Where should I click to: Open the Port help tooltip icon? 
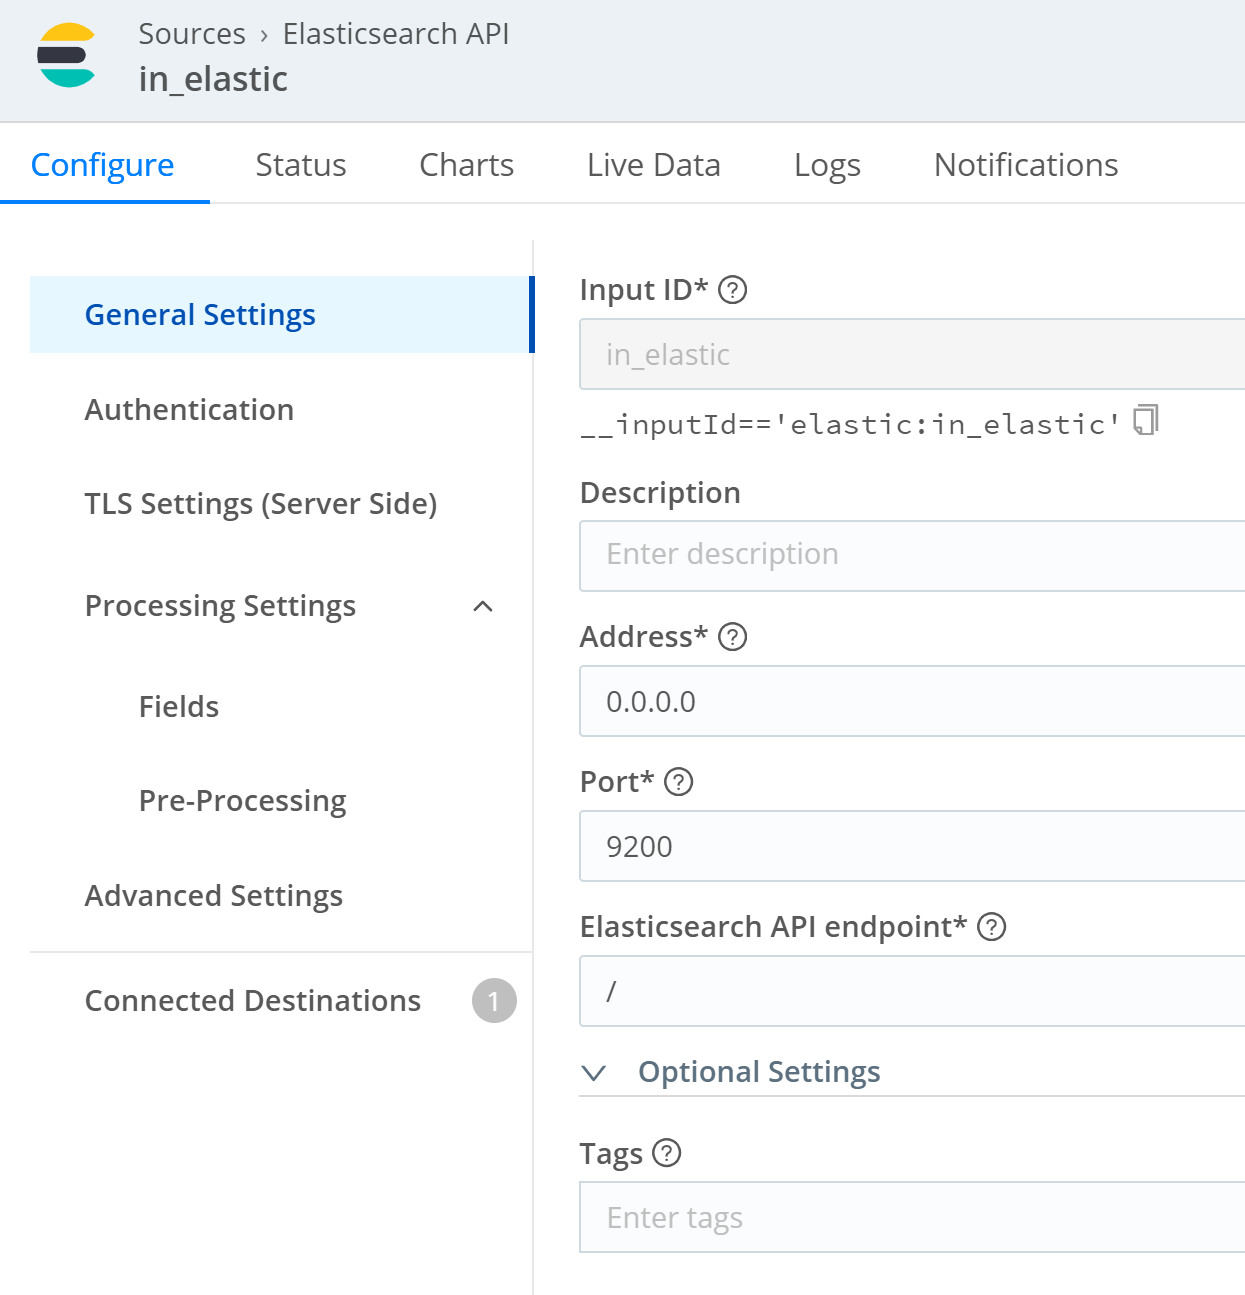[679, 782]
